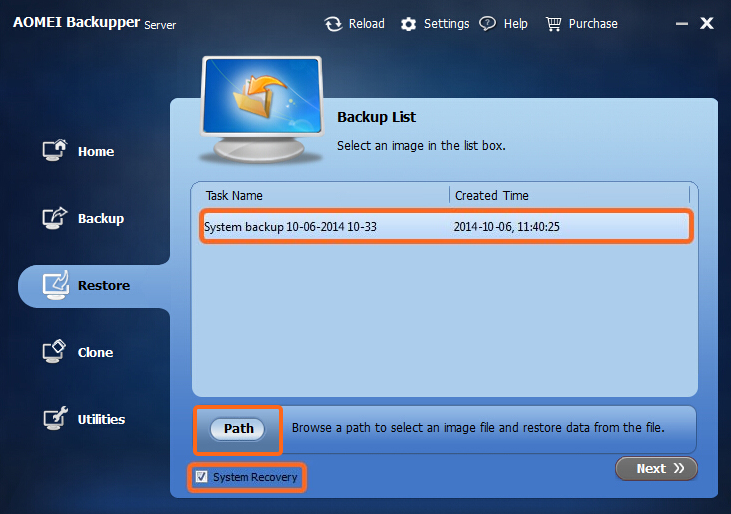
Task: Open the Utilities section
Action: 101,419
